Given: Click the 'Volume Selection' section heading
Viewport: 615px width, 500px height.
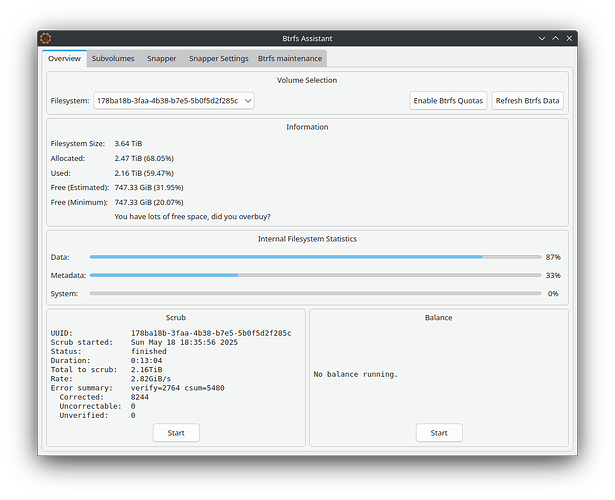Looking at the screenshot, I should [307, 80].
